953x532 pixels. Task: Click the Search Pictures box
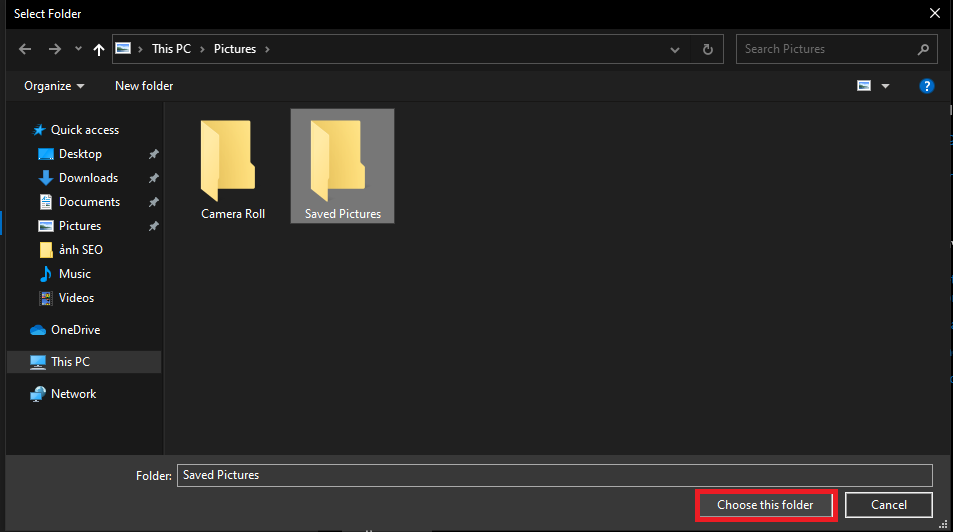pyautogui.click(x=825, y=49)
